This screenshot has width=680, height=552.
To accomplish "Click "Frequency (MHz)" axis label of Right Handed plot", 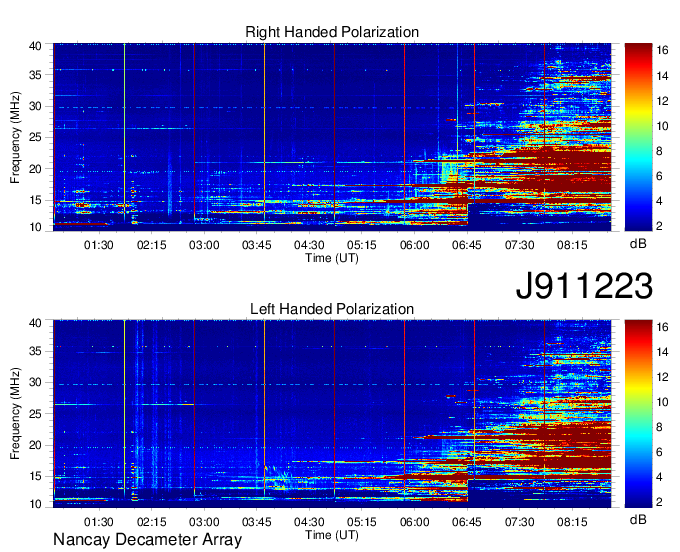I will point(15,137).
